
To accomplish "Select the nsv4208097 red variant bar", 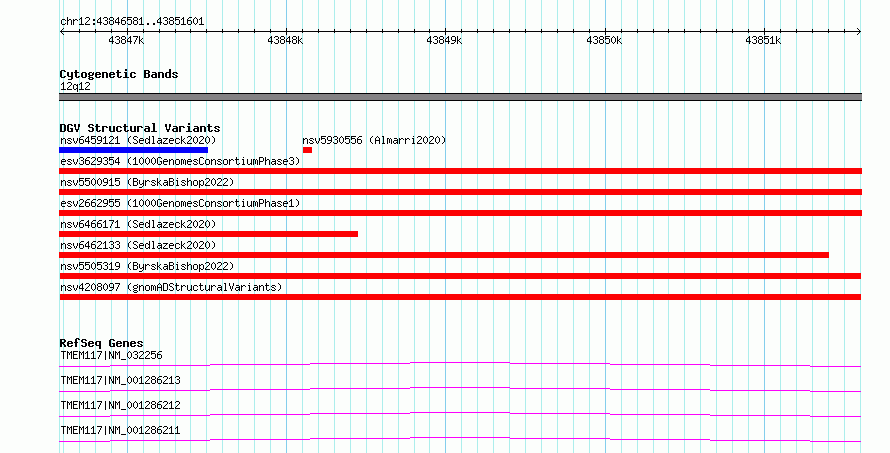I will 460,297.
